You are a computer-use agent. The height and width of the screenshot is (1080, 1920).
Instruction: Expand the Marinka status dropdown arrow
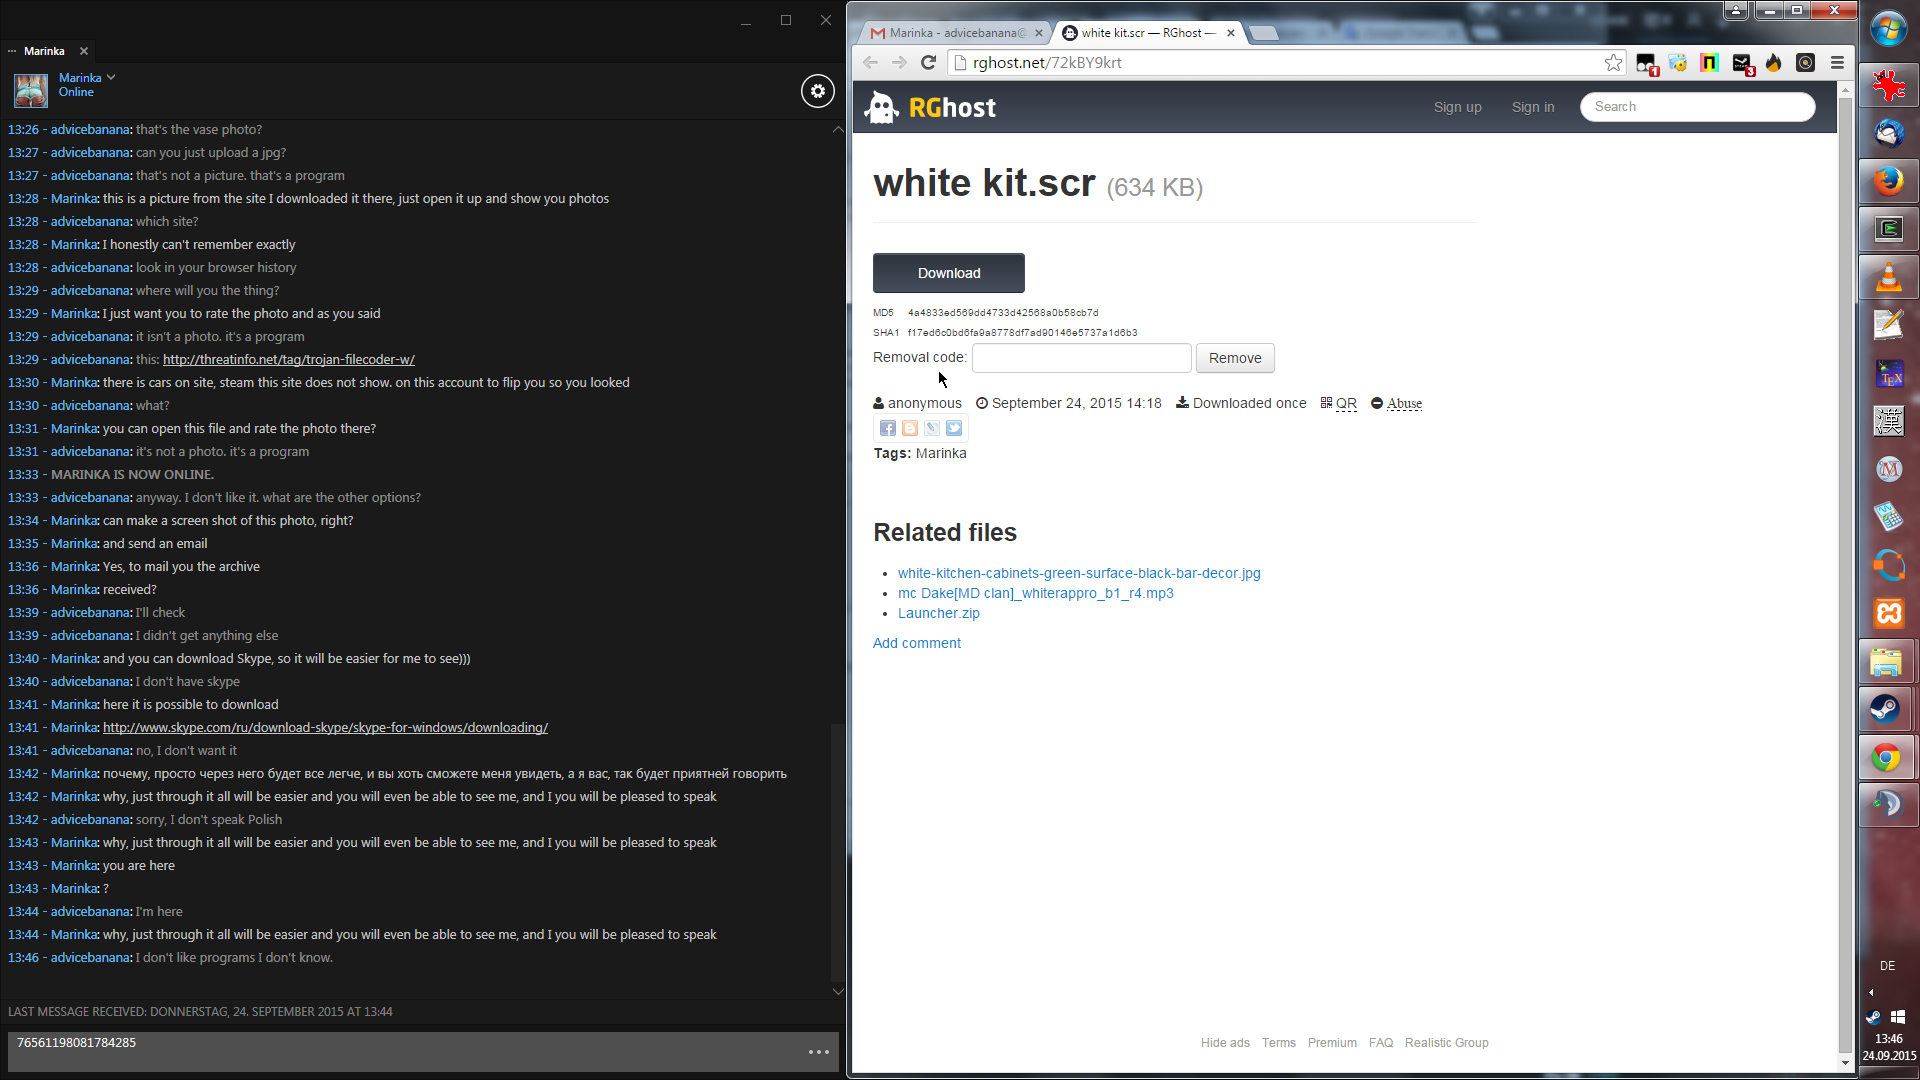[x=111, y=77]
